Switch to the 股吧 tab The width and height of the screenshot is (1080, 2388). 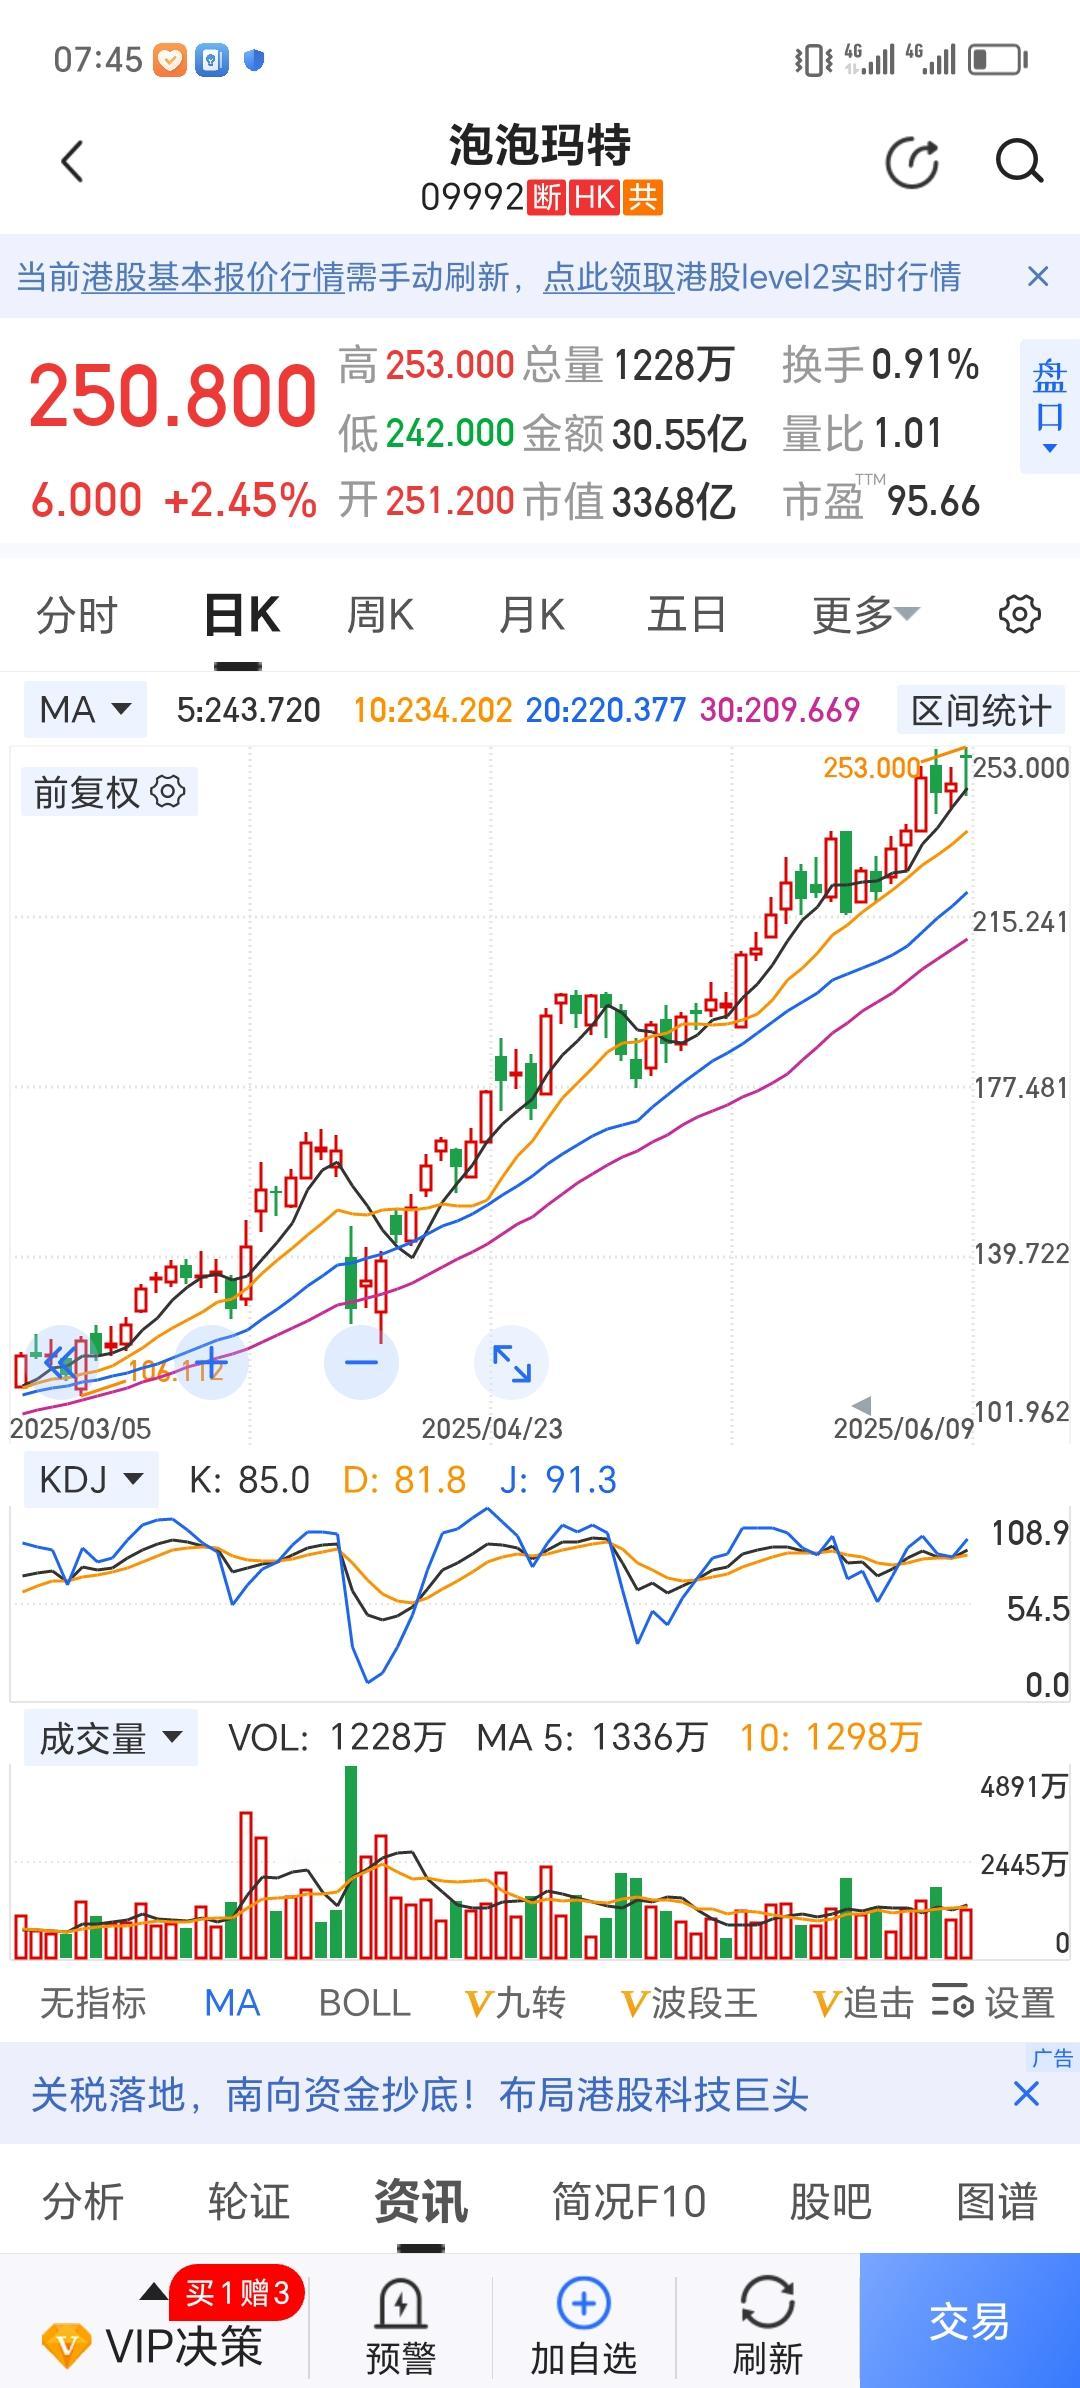pos(830,2202)
